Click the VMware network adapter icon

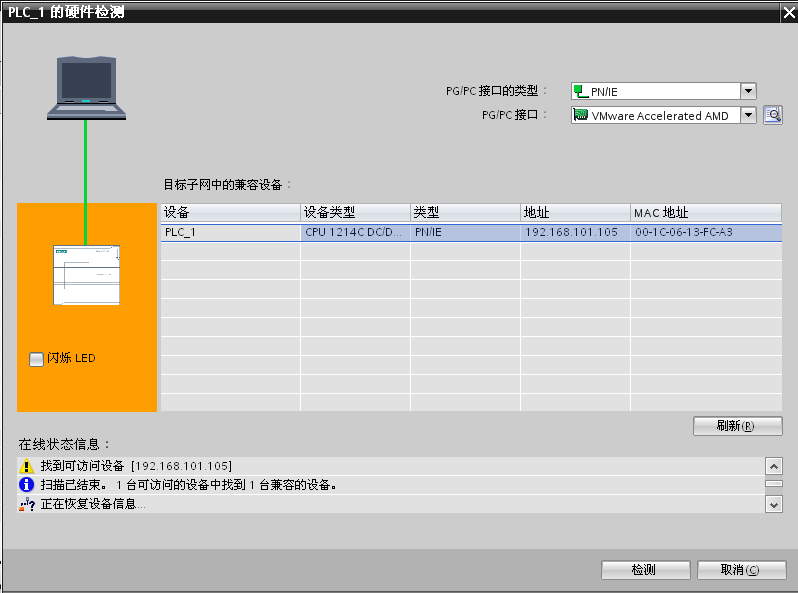click(581, 115)
